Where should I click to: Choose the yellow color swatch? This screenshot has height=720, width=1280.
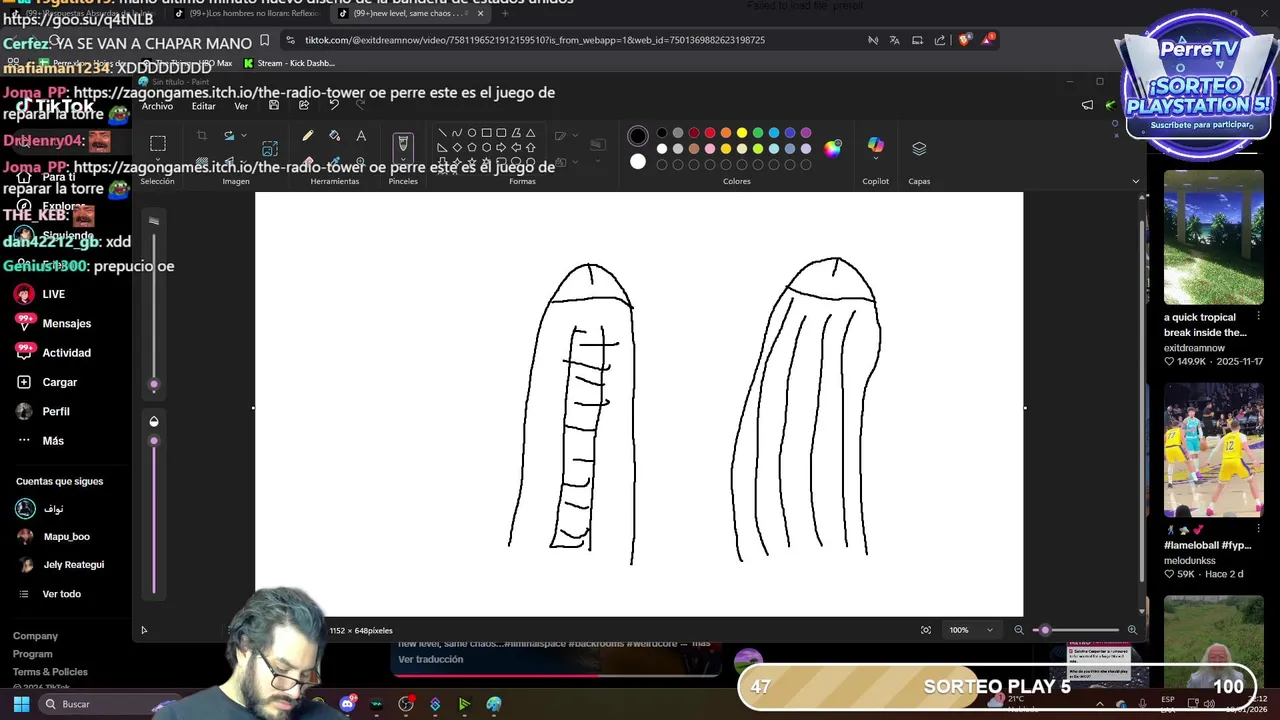tap(742, 132)
